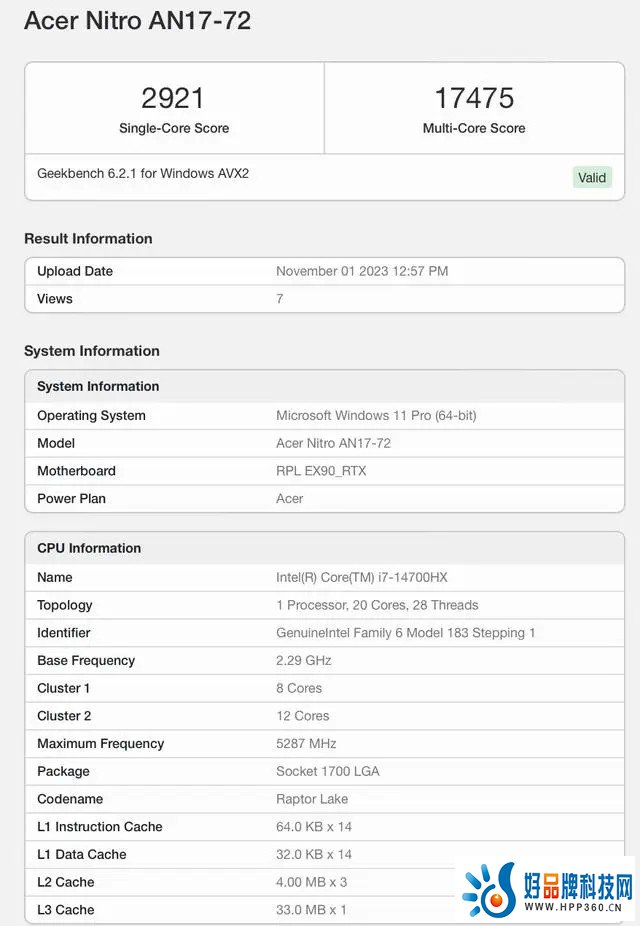The width and height of the screenshot is (640, 926).
Task: Click the Upload Date row value
Action: click(362, 271)
